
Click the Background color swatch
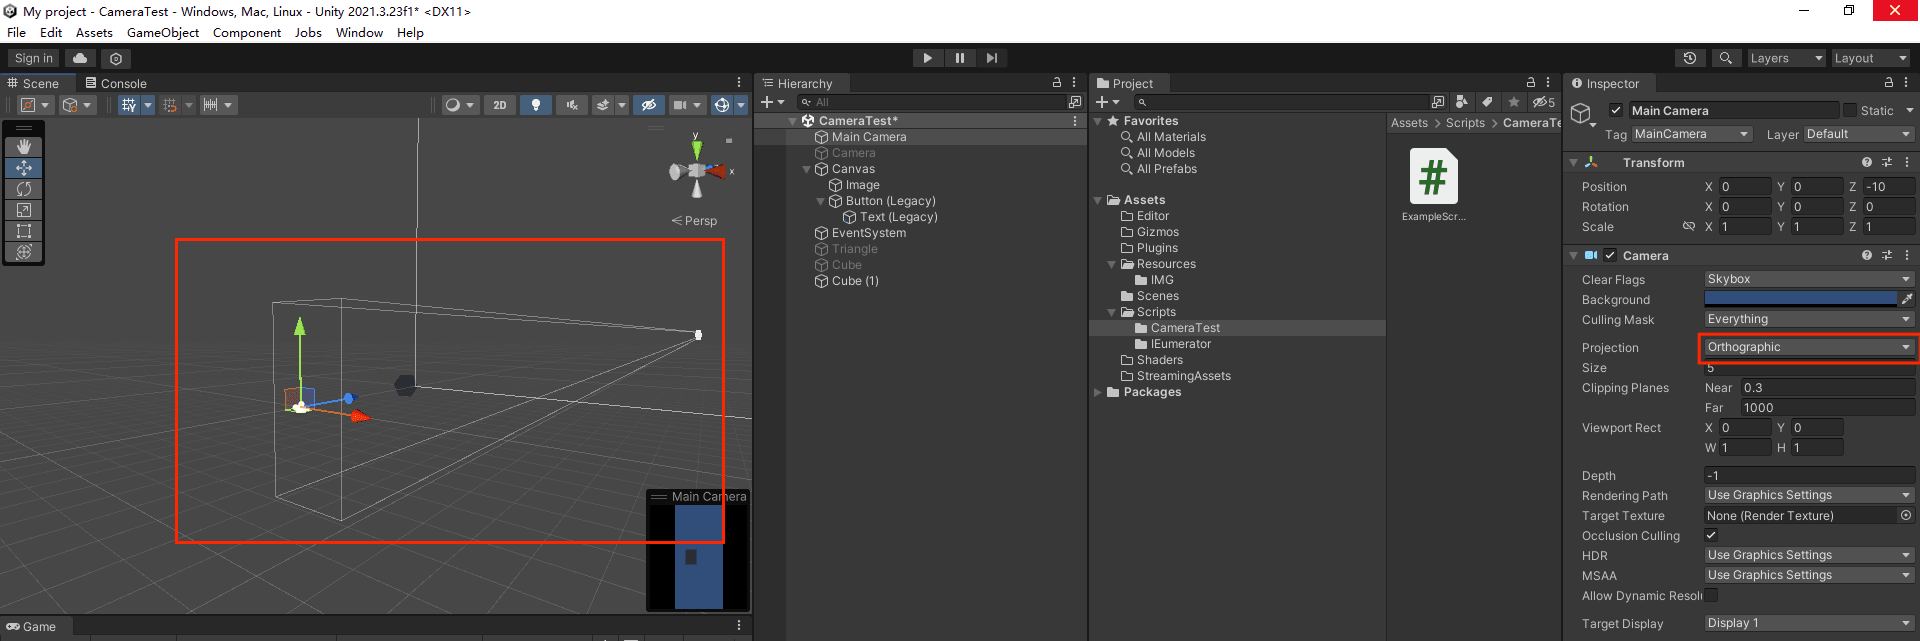point(1800,299)
